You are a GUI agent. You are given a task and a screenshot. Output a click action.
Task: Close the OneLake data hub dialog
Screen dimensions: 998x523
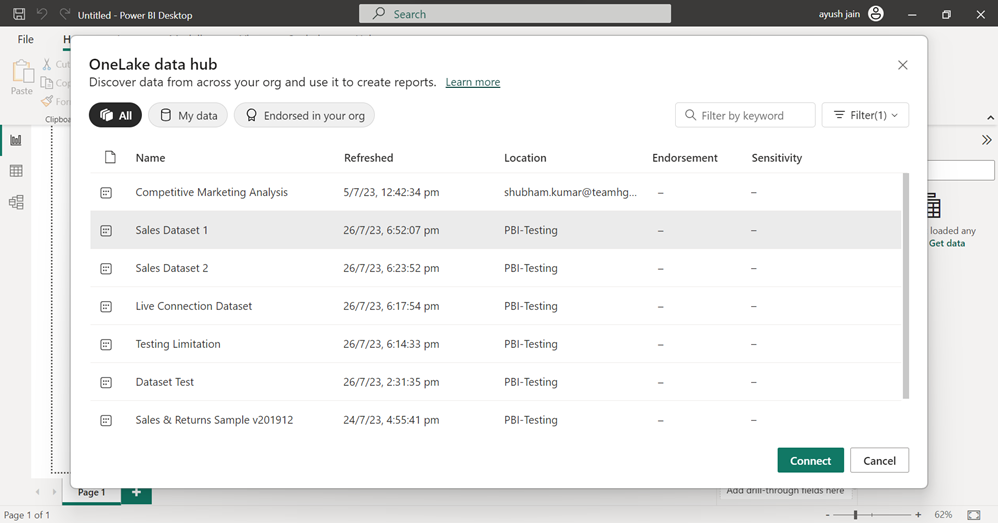(903, 65)
